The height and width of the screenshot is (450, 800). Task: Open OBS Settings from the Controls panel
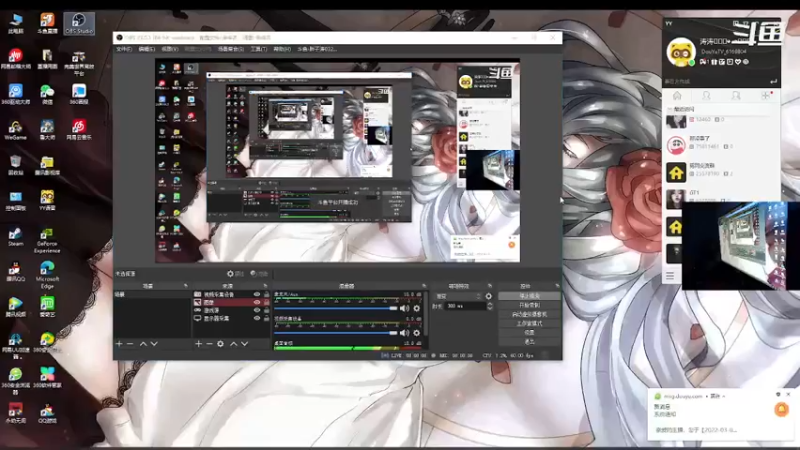click(529, 333)
